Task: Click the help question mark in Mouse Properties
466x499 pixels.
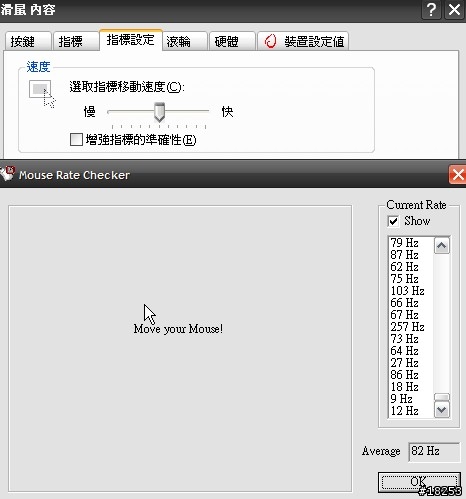Action: [x=431, y=10]
